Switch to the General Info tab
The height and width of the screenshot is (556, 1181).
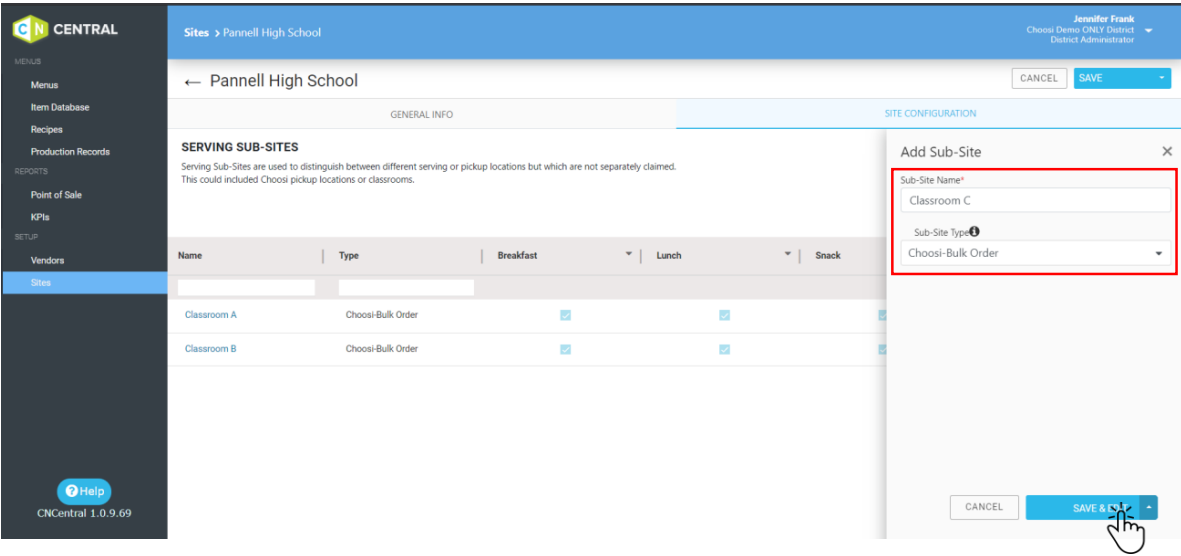click(x=422, y=115)
